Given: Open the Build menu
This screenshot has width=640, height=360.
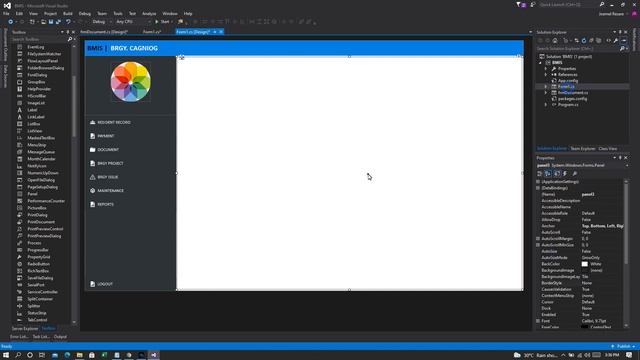Looking at the screenshot, I should tap(68, 13).
